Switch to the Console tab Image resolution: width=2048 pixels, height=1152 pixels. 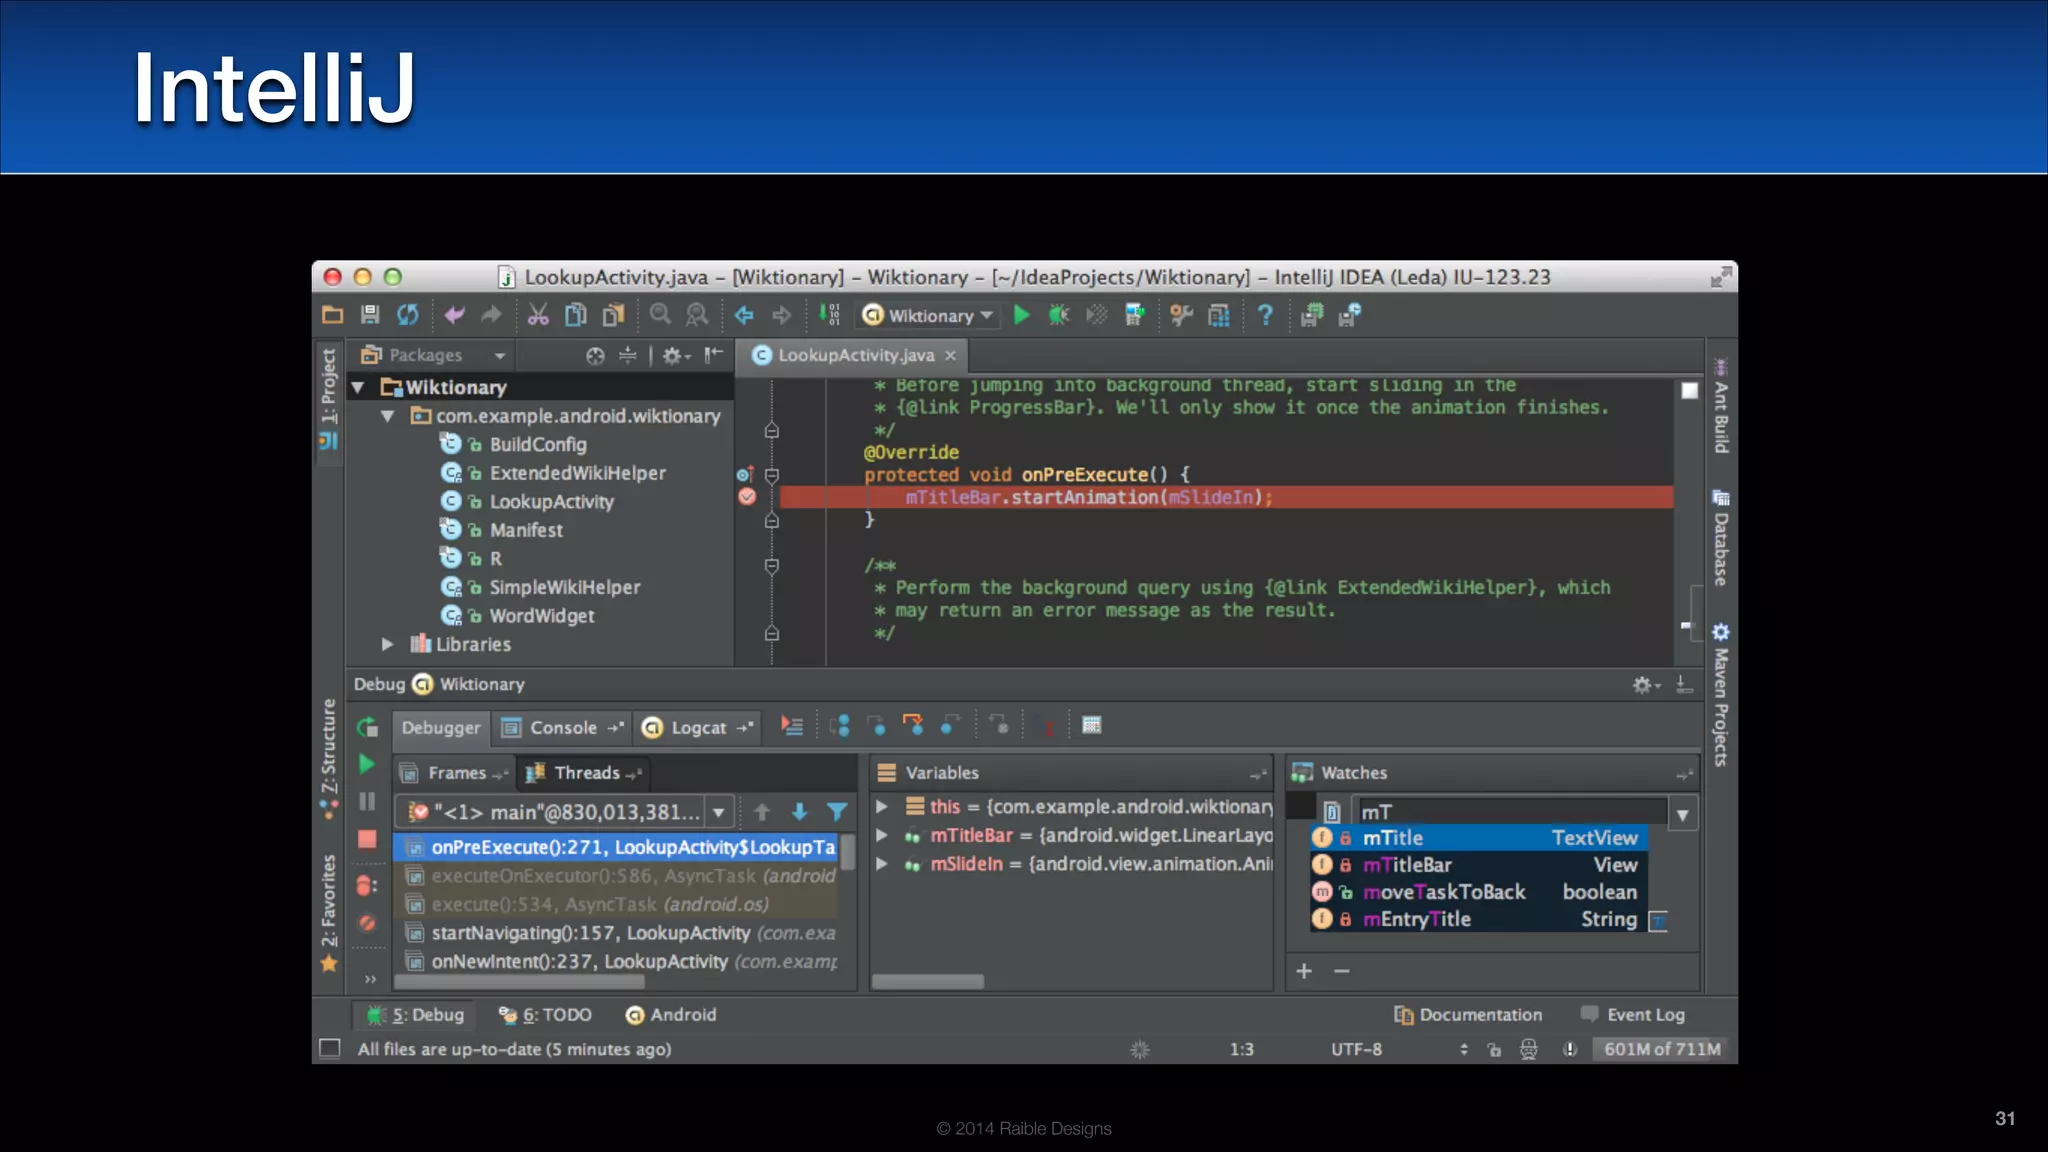(x=562, y=728)
